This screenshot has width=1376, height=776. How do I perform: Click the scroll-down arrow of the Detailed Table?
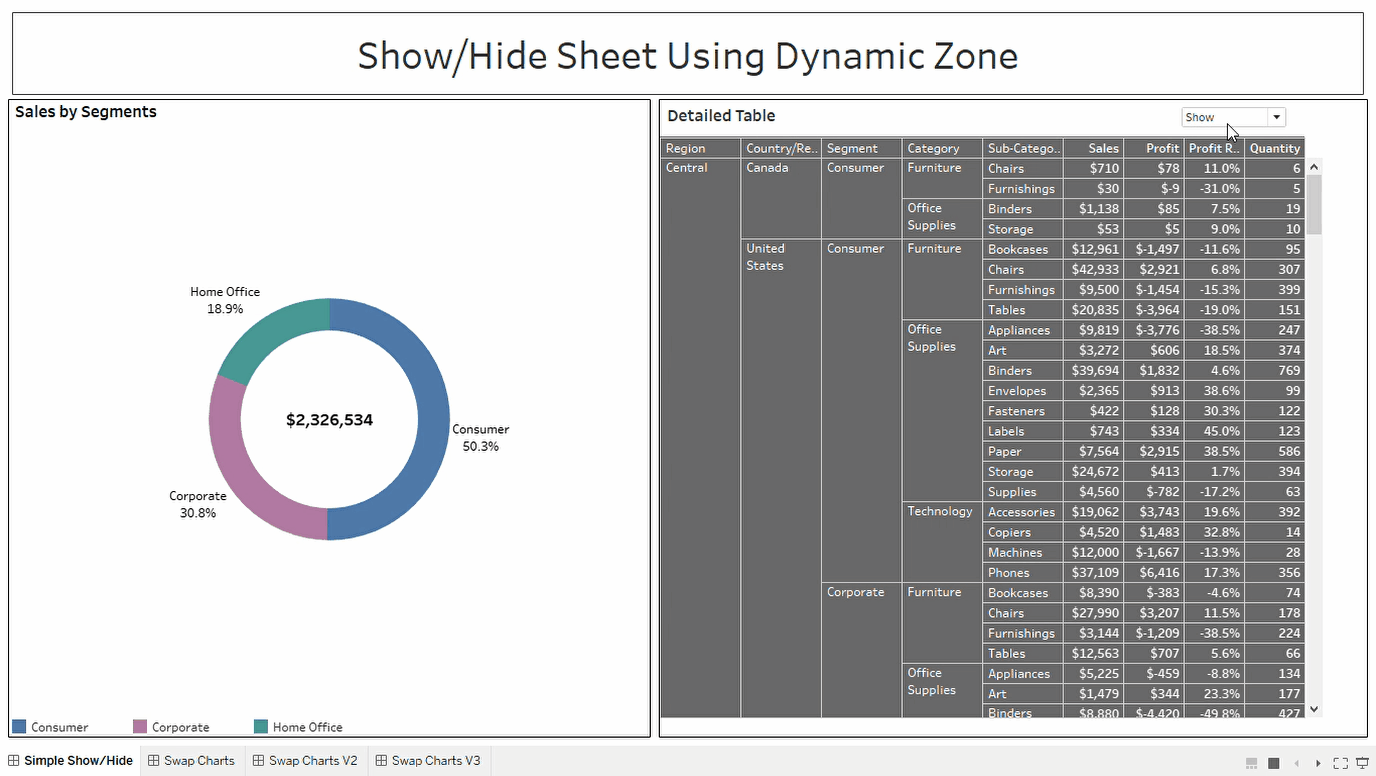click(1313, 710)
